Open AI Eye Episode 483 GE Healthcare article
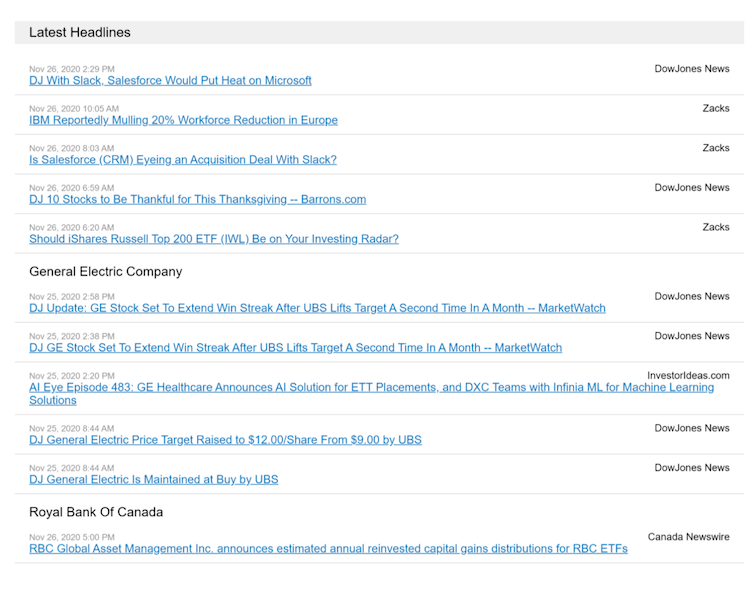Viewport: 750px width, 597px height. [x=371, y=388]
